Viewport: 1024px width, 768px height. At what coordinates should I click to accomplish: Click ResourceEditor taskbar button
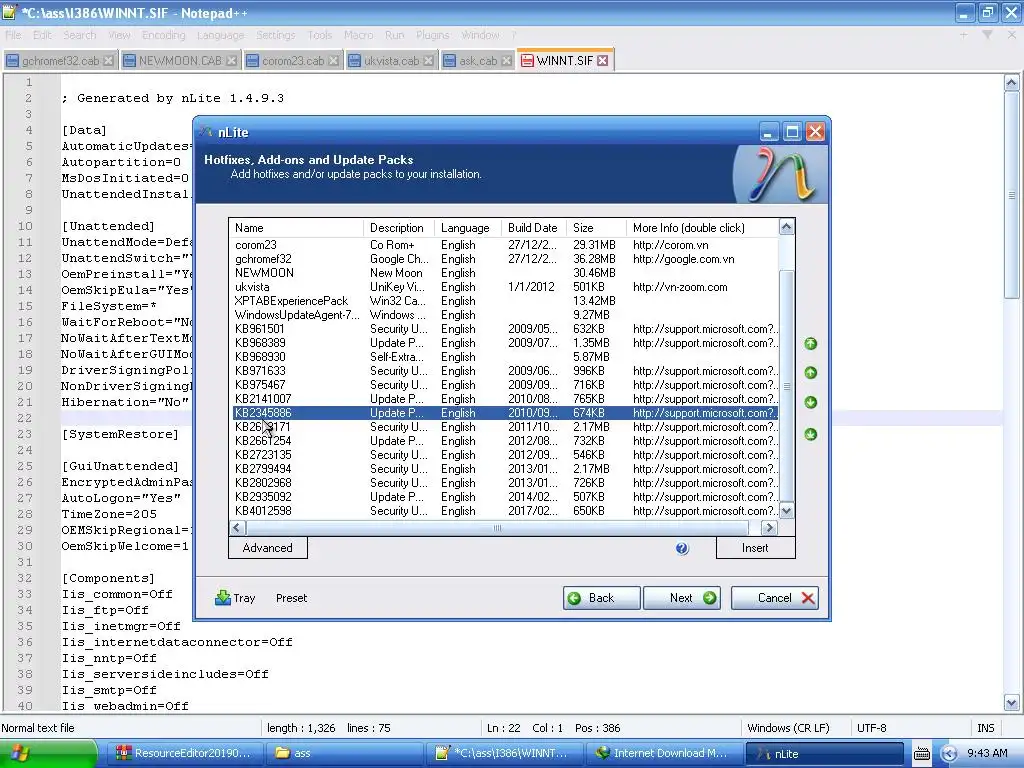(184, 754)
